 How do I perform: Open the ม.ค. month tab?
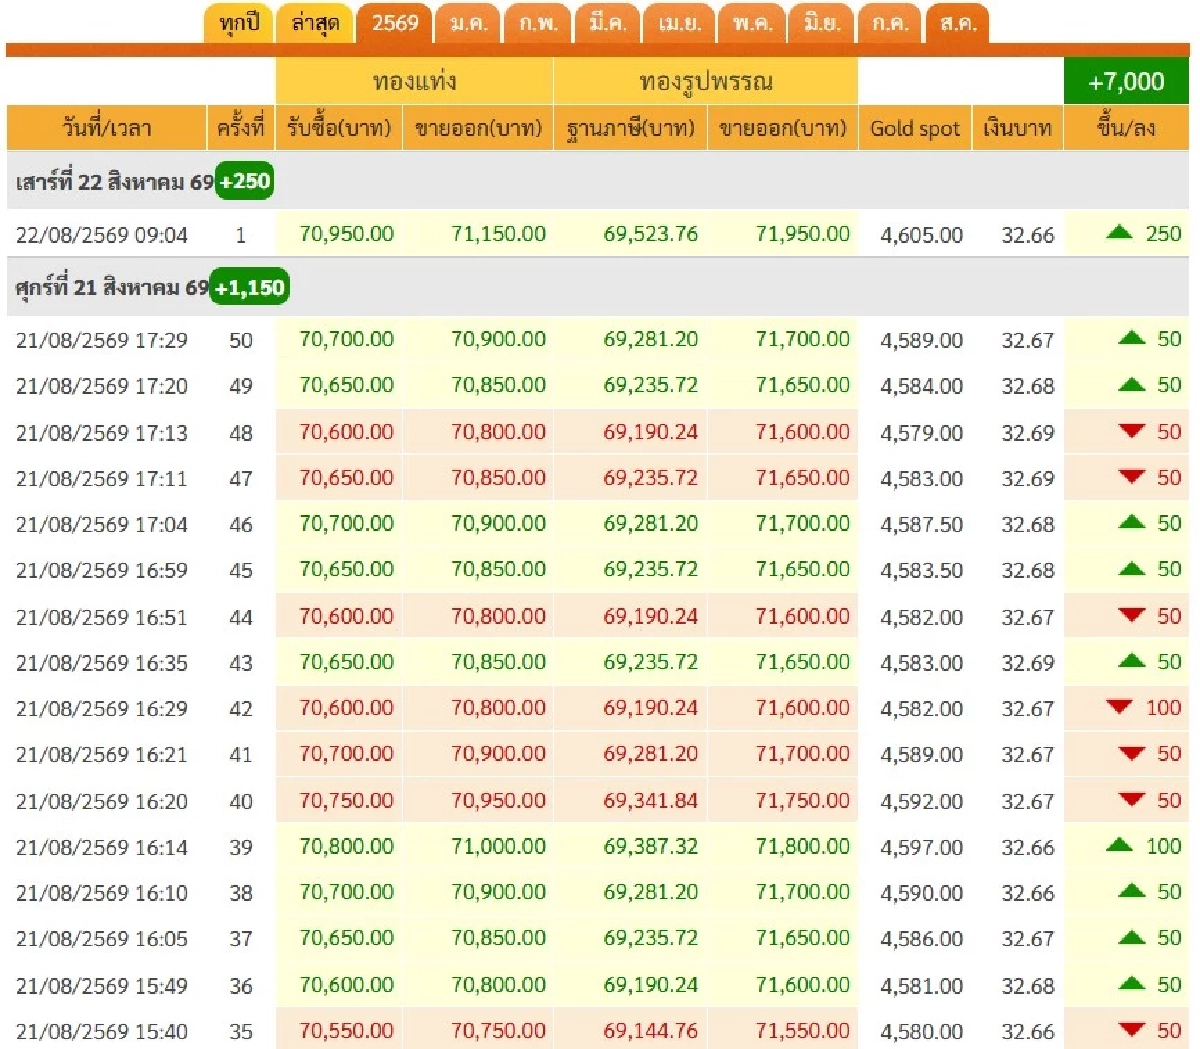click(467, 23)
